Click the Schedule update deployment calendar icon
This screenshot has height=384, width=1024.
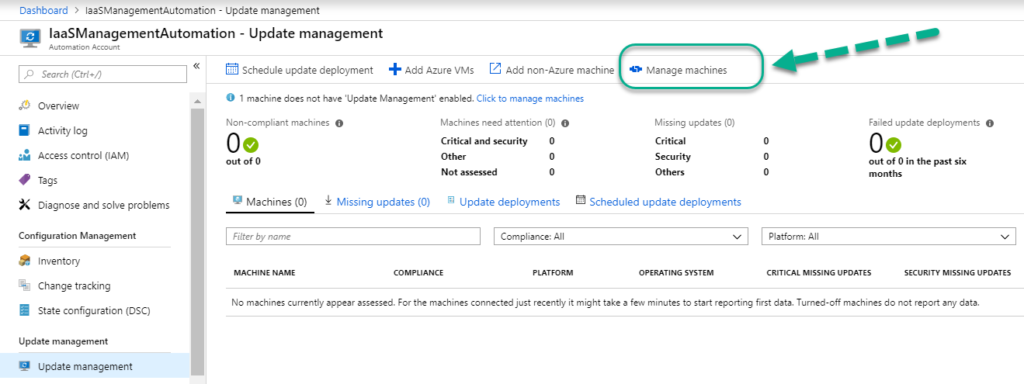[232, 69]
